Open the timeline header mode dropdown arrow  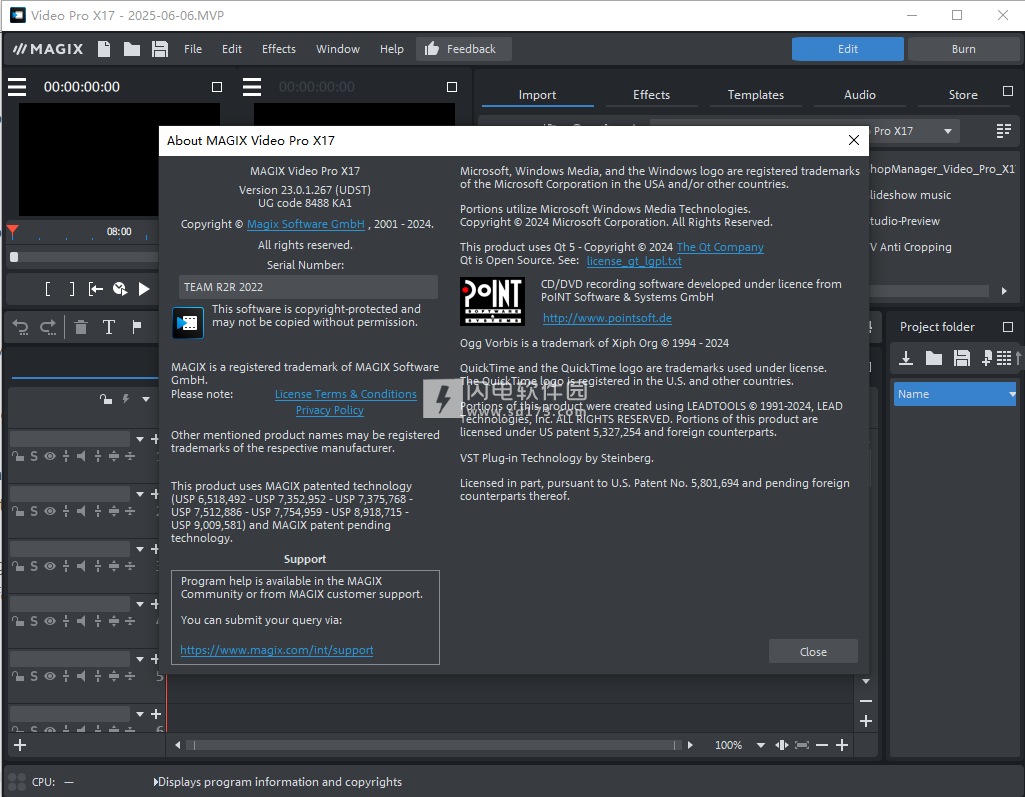[146, 399]
